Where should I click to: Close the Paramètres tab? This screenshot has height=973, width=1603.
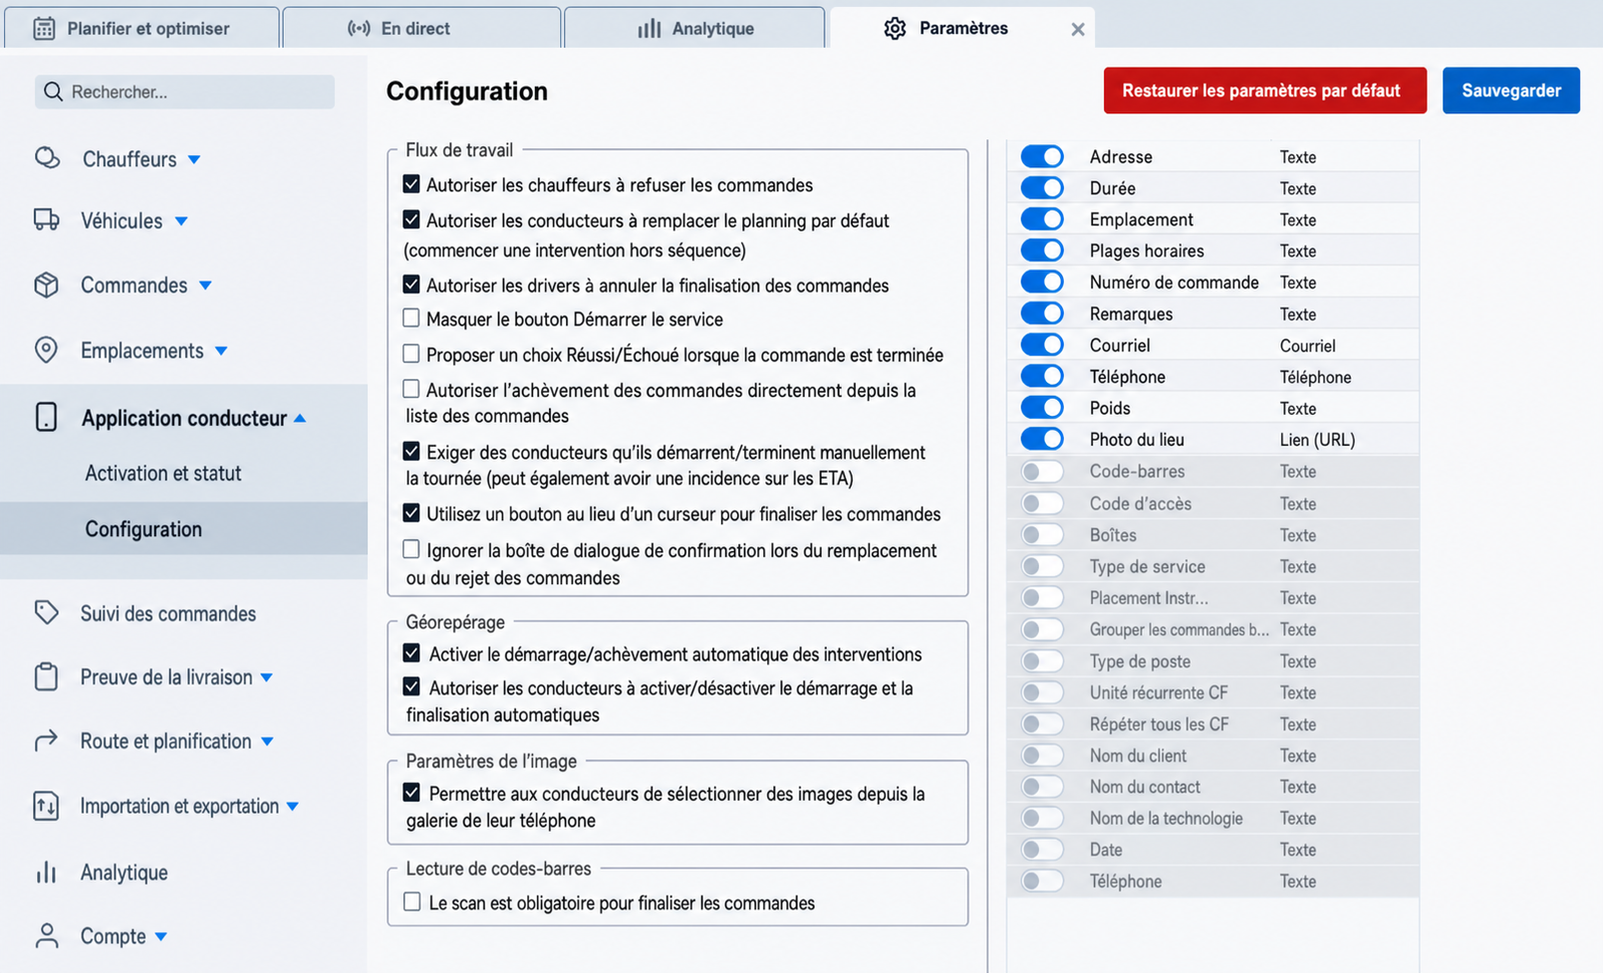pyautogui.click(x=1077, y=29)
